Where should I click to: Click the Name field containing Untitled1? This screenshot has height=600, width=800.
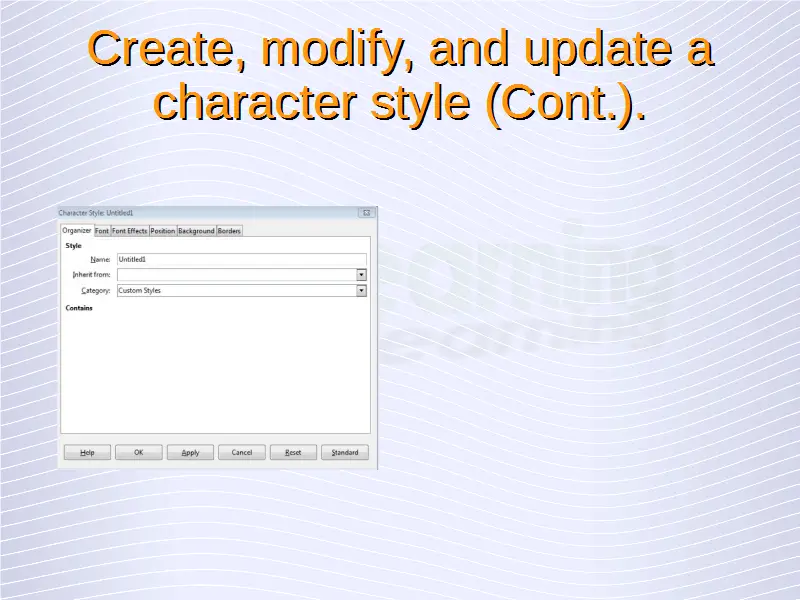[x=240, y=259]
